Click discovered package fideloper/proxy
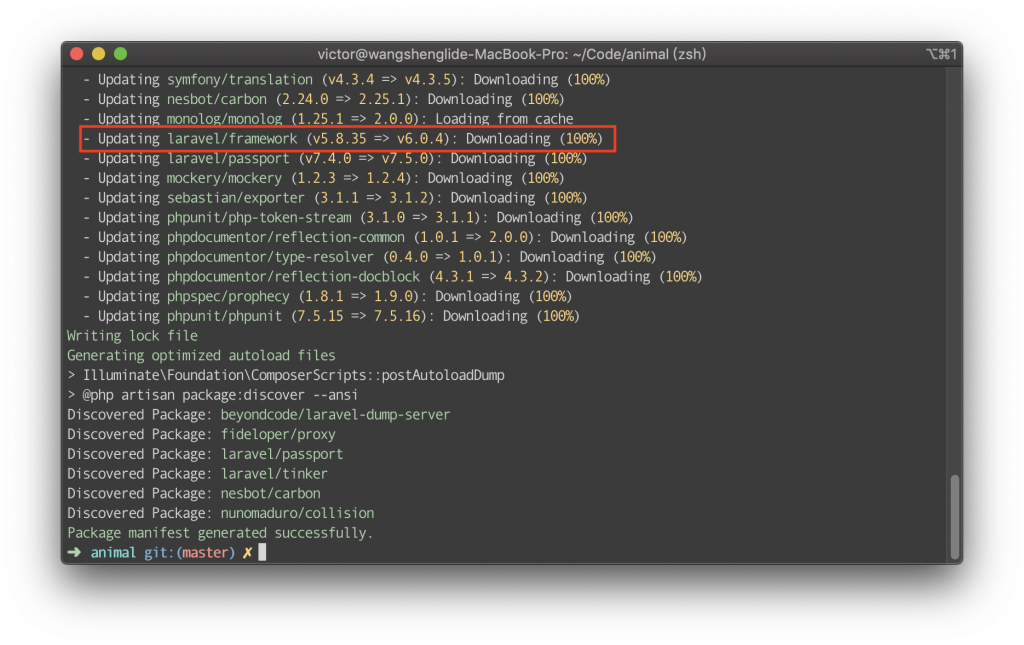 point(278,434)
